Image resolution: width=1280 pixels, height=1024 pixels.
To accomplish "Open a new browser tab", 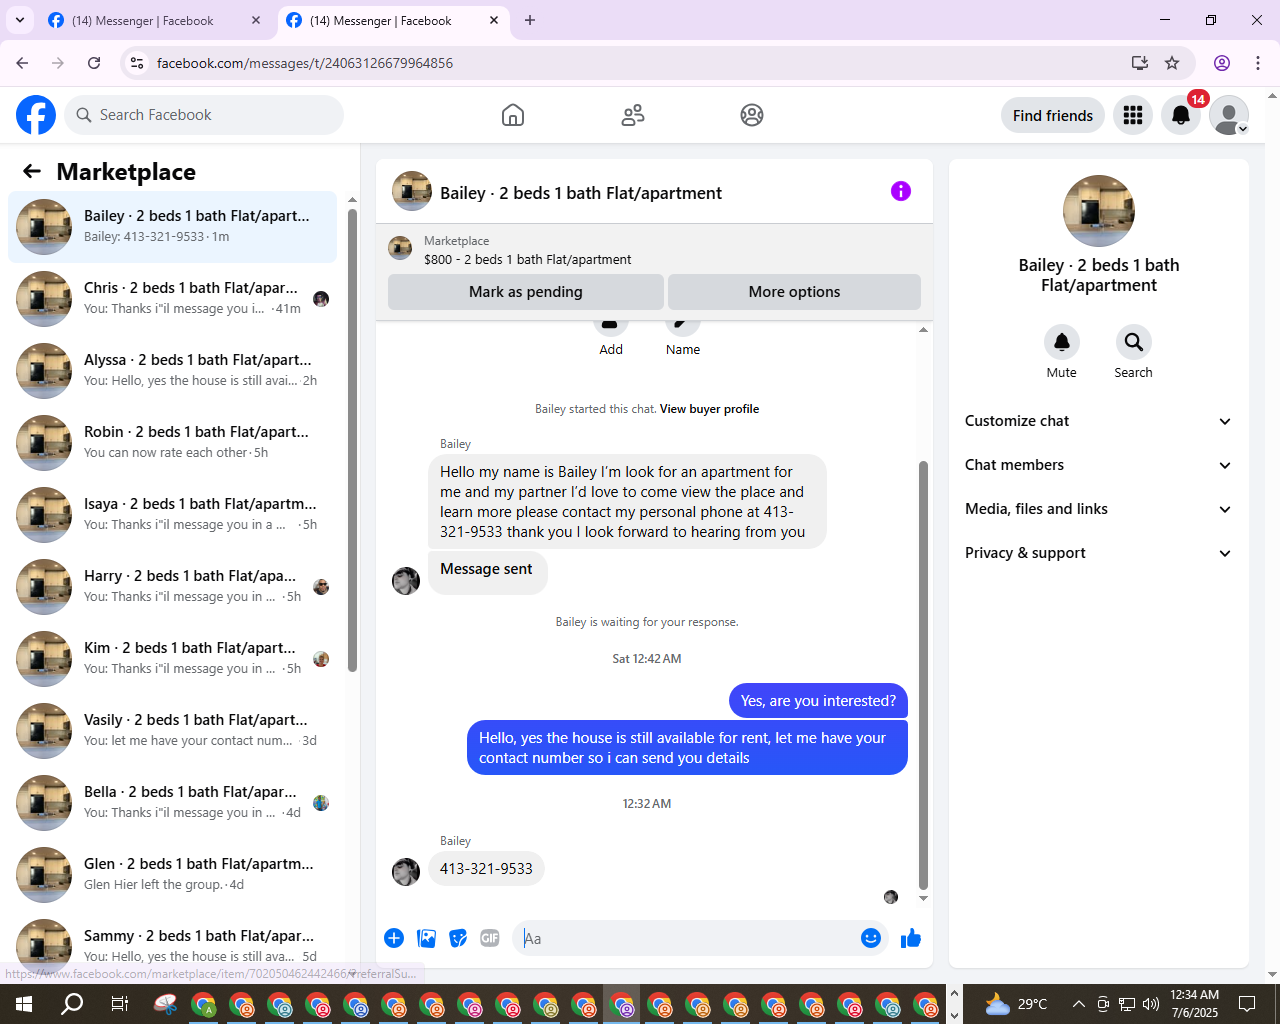I will click(x=530, y=20).
